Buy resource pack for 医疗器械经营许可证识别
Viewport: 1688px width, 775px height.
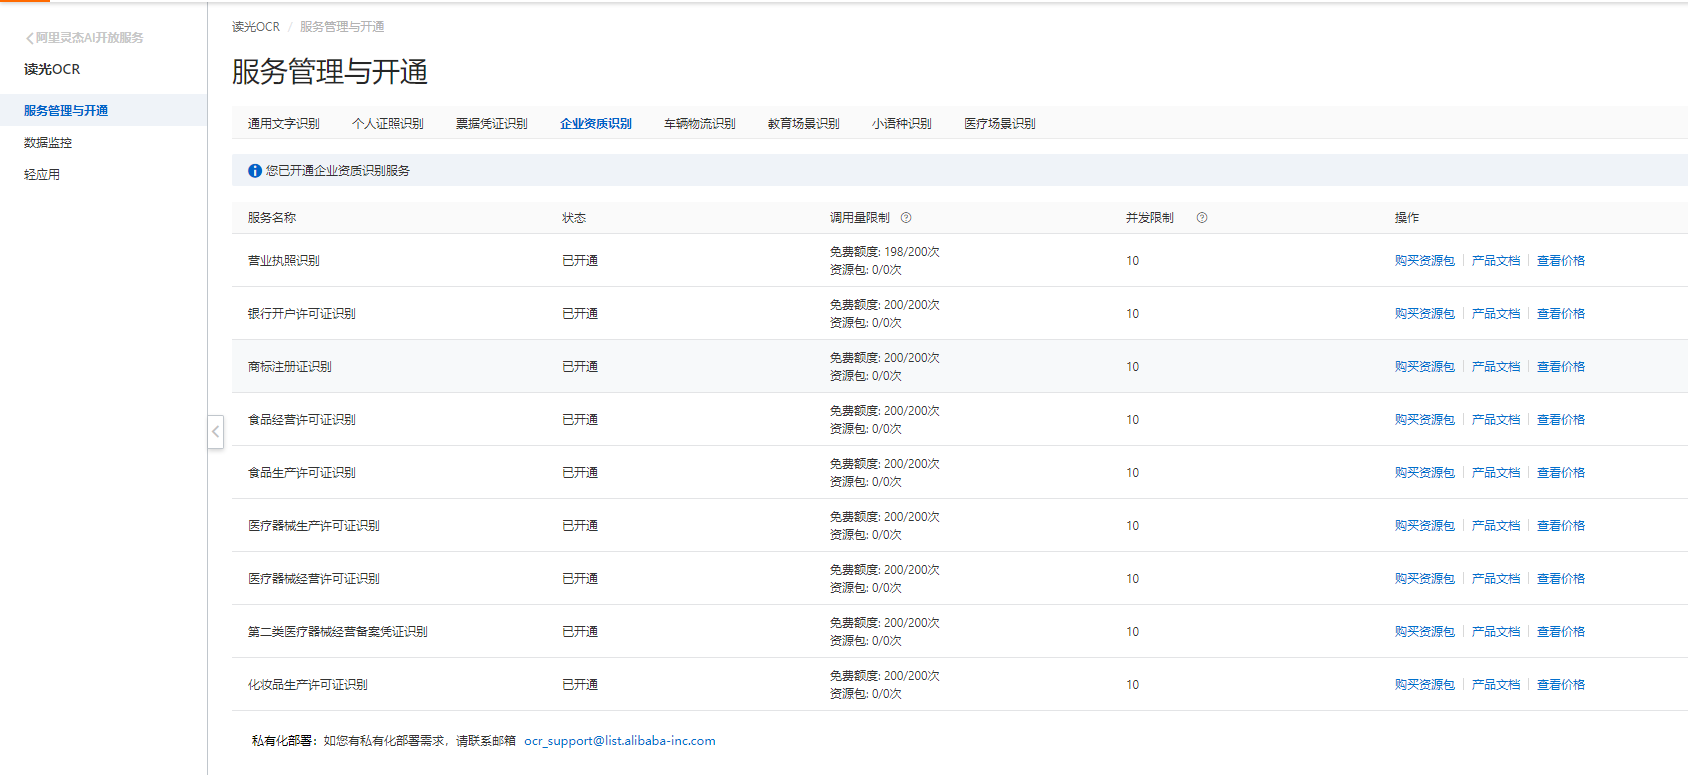pos(1425,579)
